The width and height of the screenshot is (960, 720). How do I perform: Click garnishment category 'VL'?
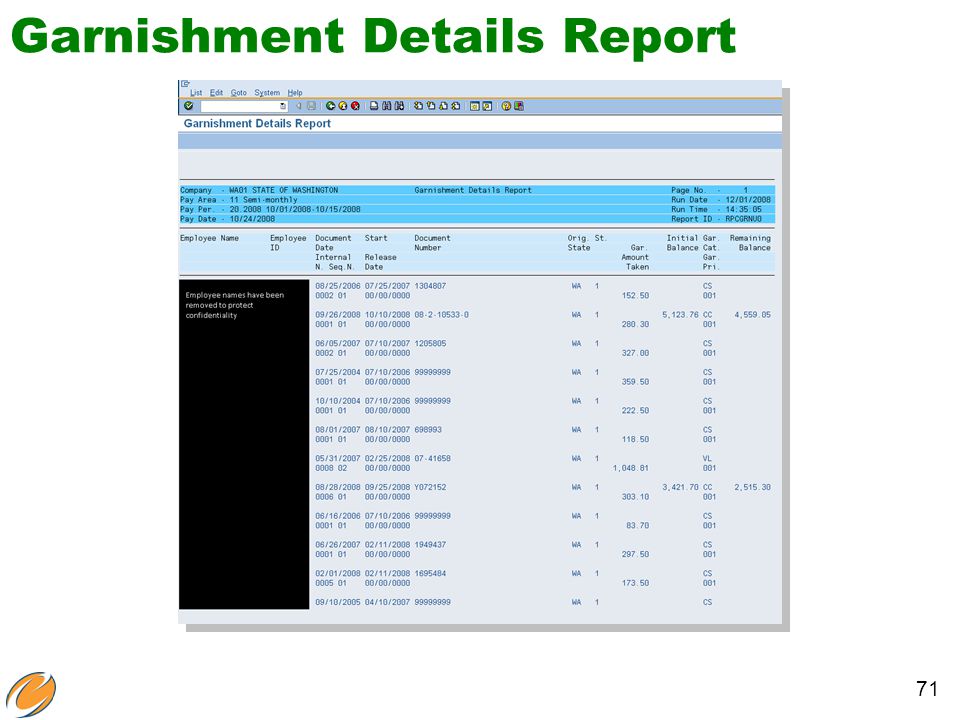[x=707, y=458]
